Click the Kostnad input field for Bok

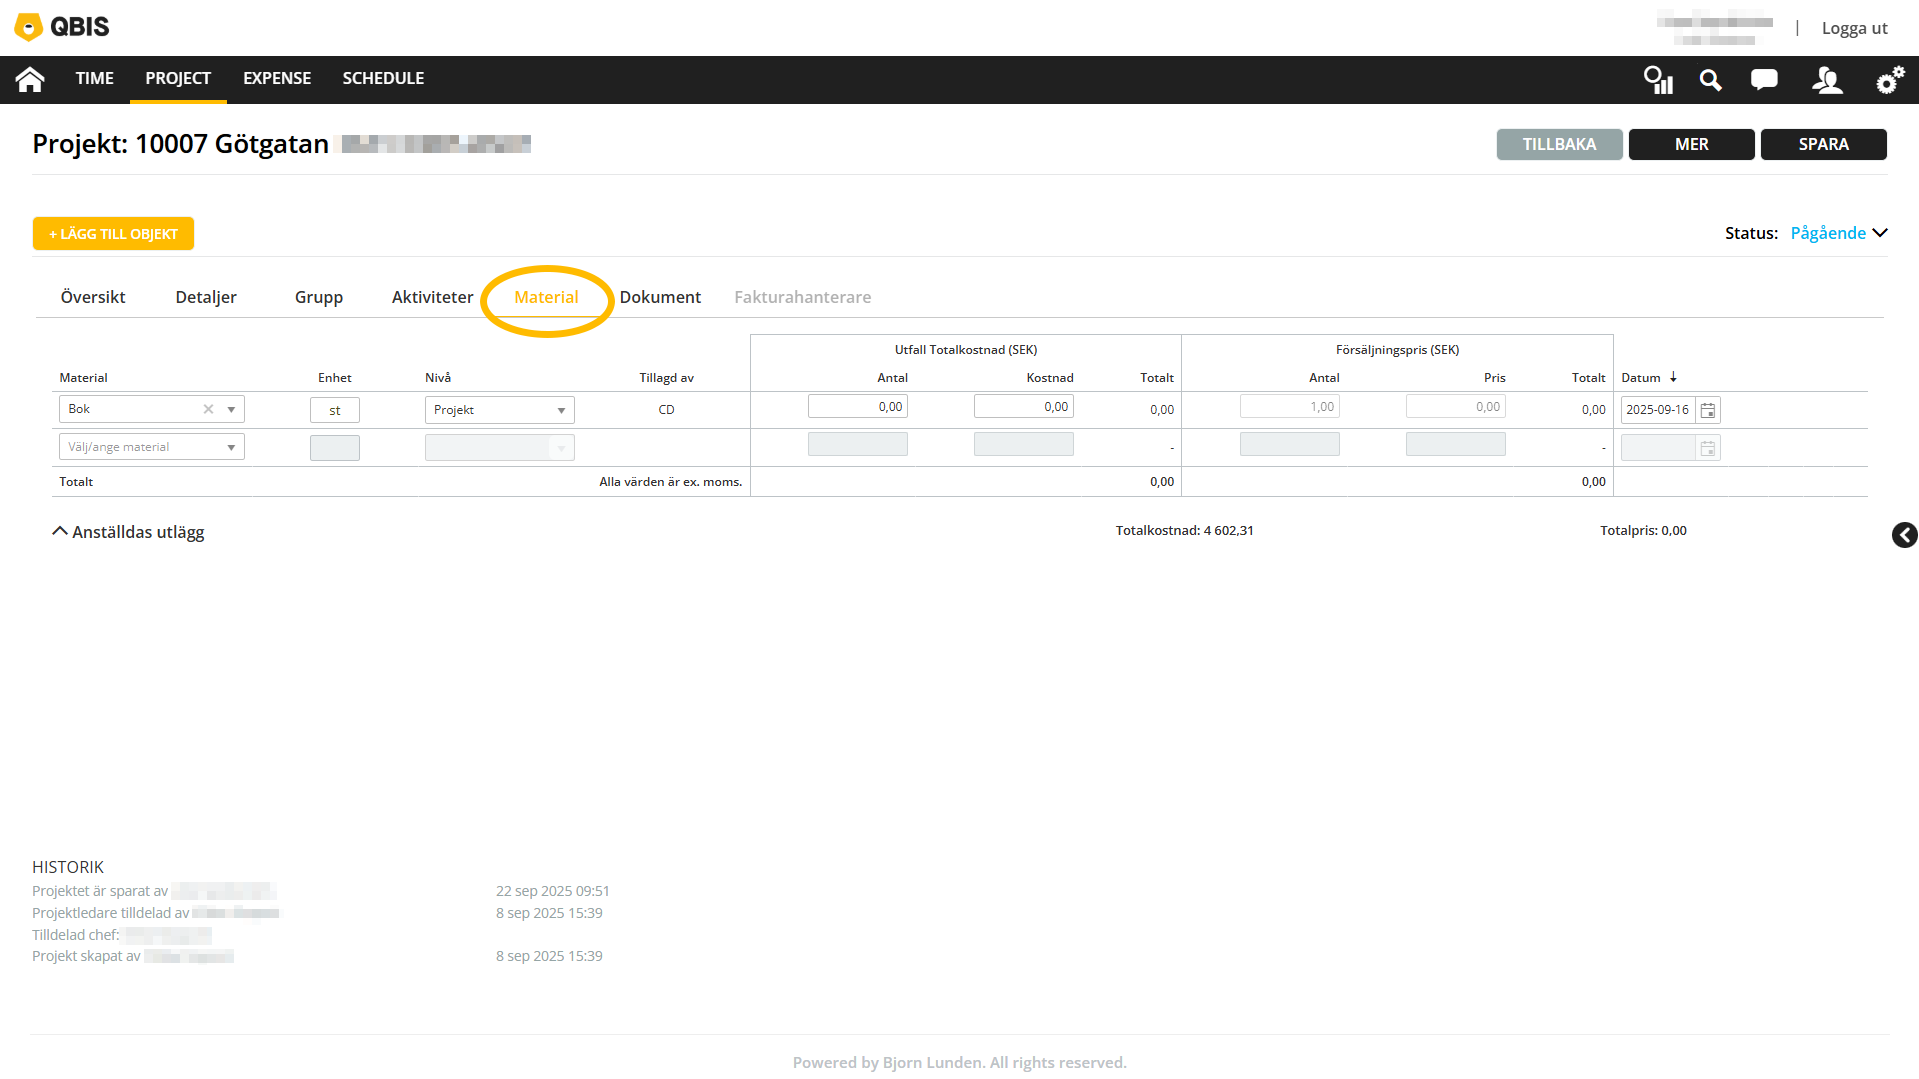1023,407
